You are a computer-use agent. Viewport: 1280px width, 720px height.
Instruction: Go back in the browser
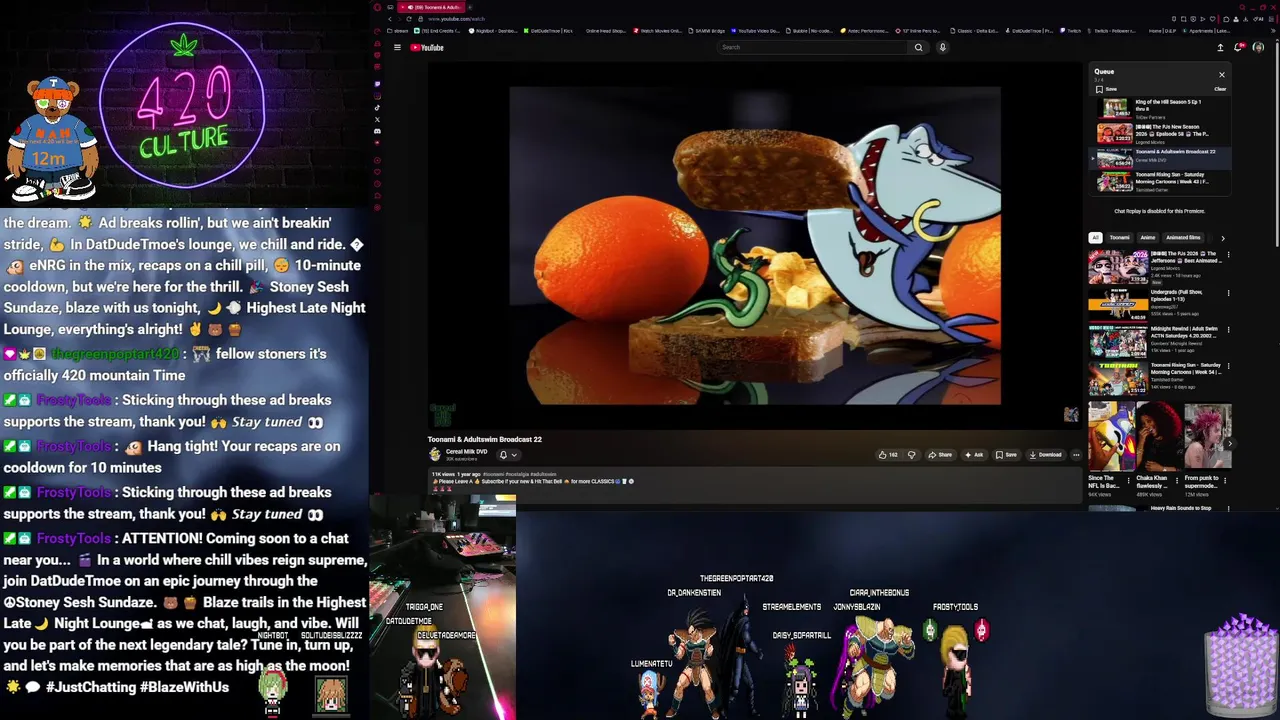[390, 19]
